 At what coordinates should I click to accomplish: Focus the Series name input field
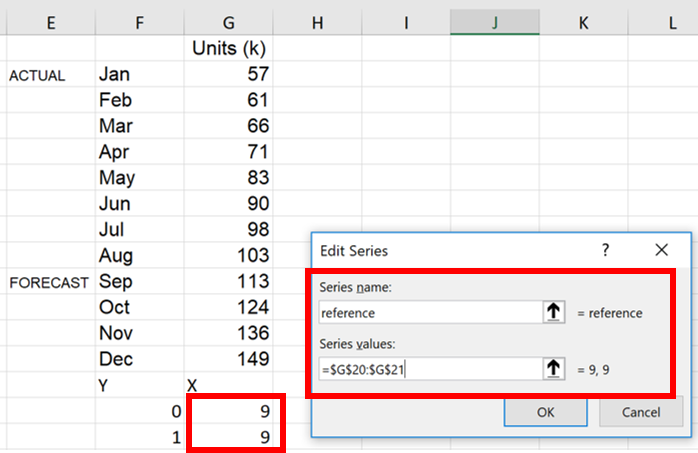[x=430, y=312]
